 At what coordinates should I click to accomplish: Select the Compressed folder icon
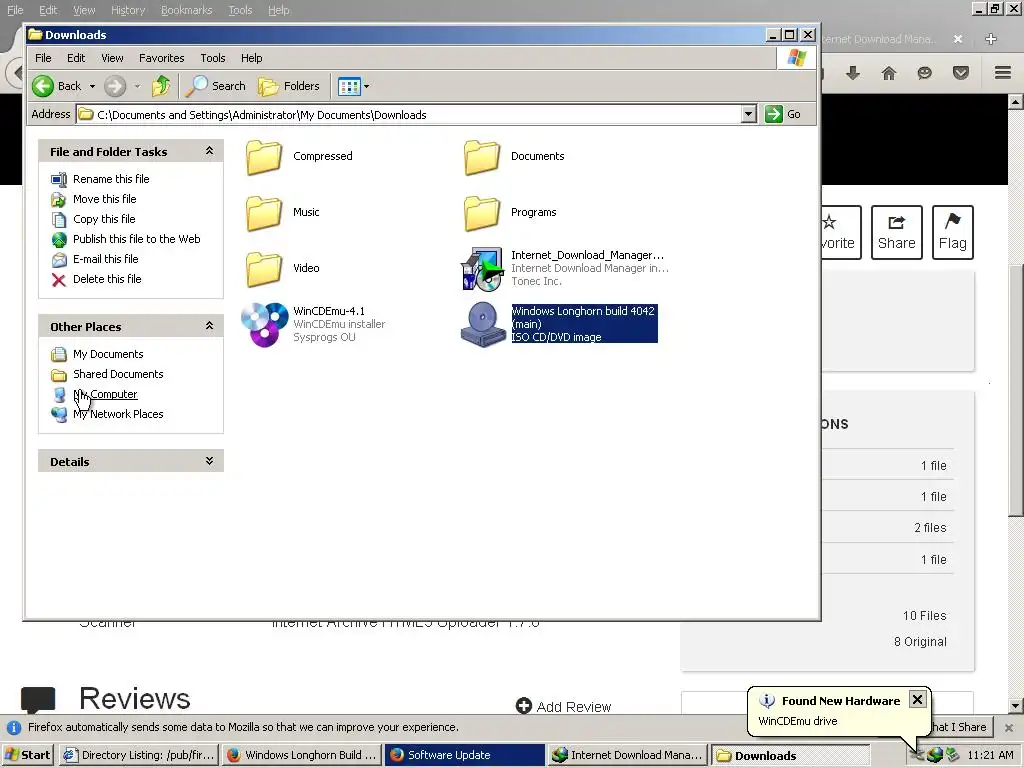coord(264,157)
